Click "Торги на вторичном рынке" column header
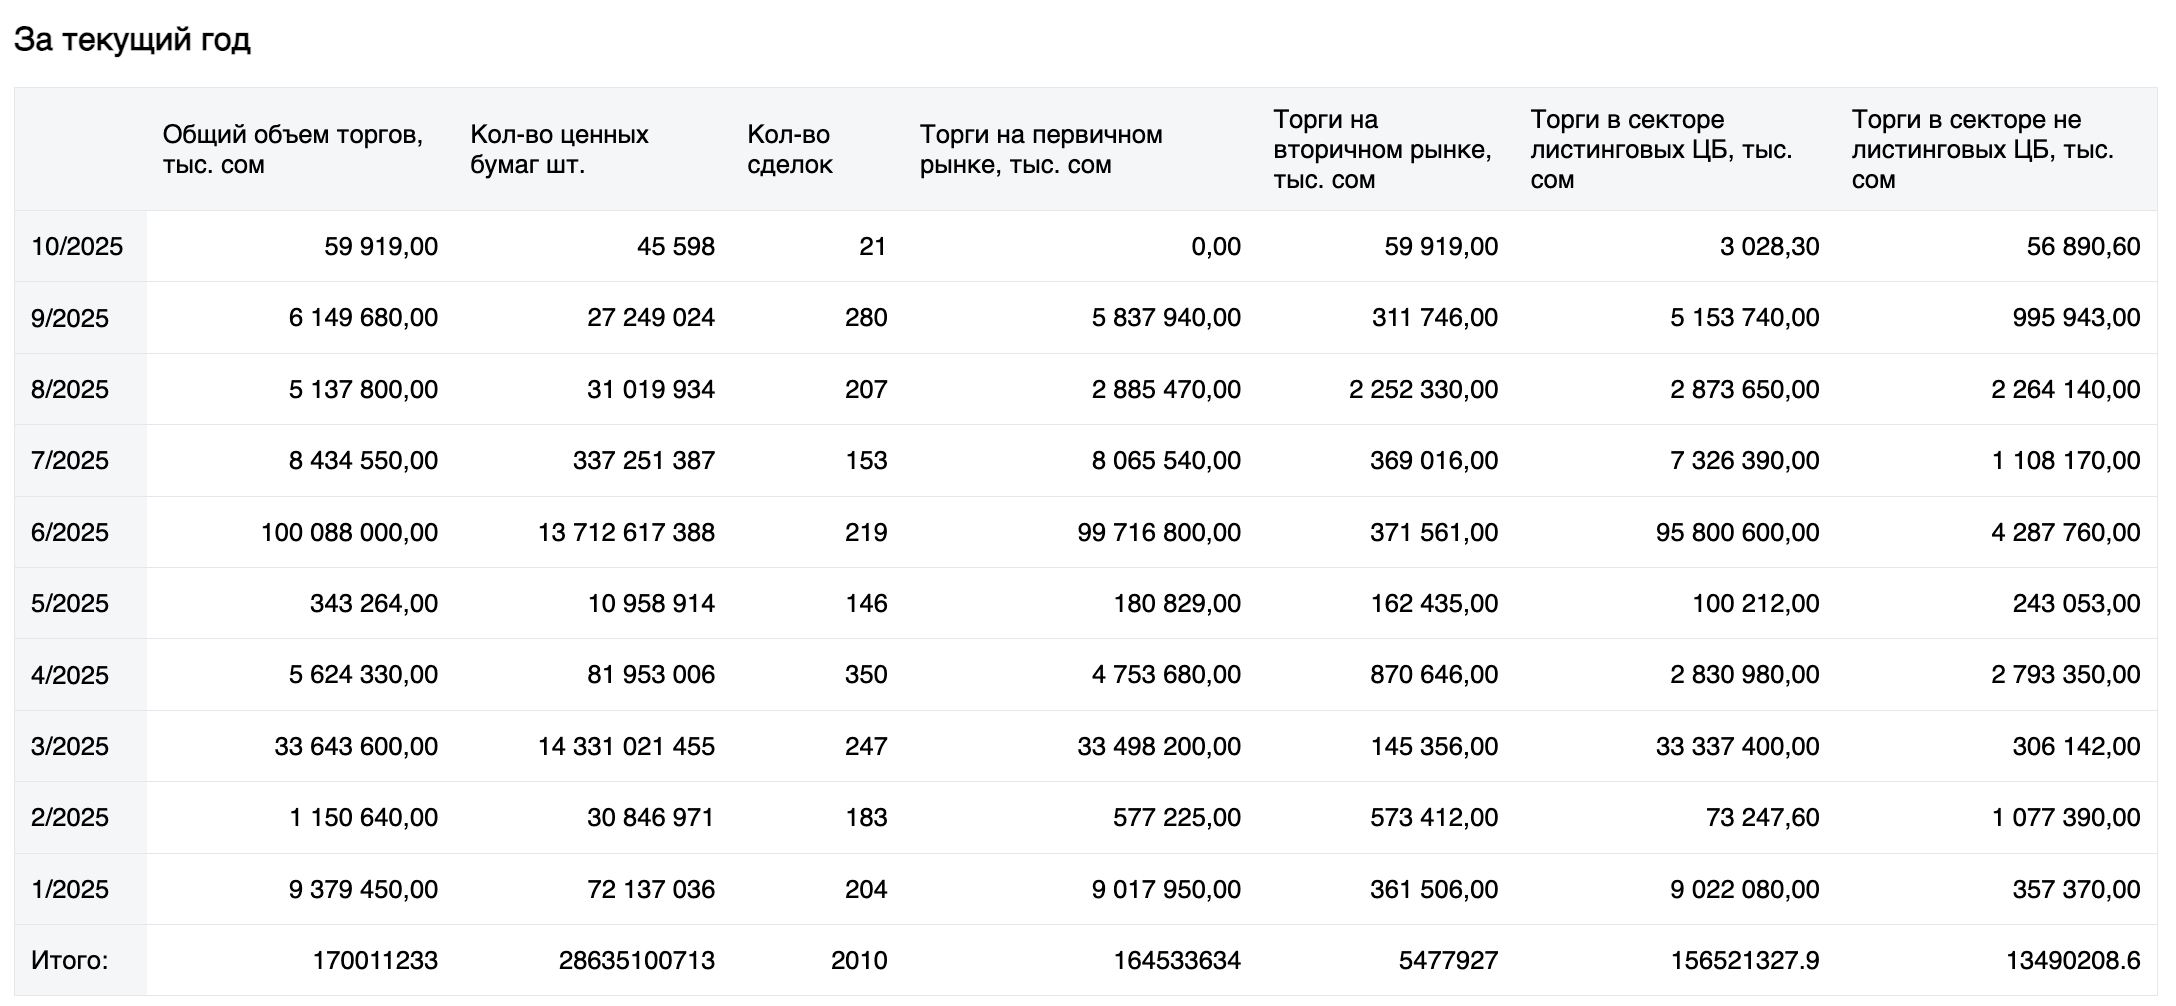Screen dimensions: 2176x1006 point(1381,149)
